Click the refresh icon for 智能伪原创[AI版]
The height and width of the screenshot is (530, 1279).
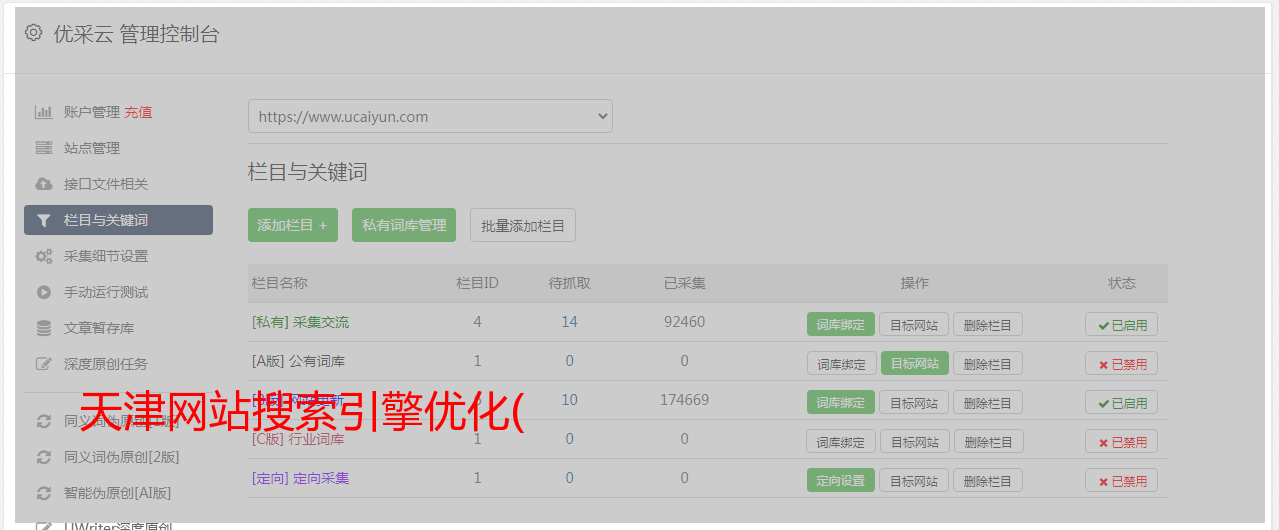(x=43, y=493)
